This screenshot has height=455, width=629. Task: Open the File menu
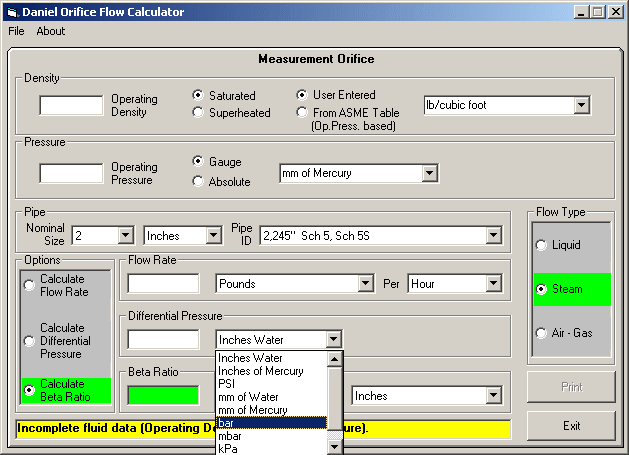coord(16,31)
